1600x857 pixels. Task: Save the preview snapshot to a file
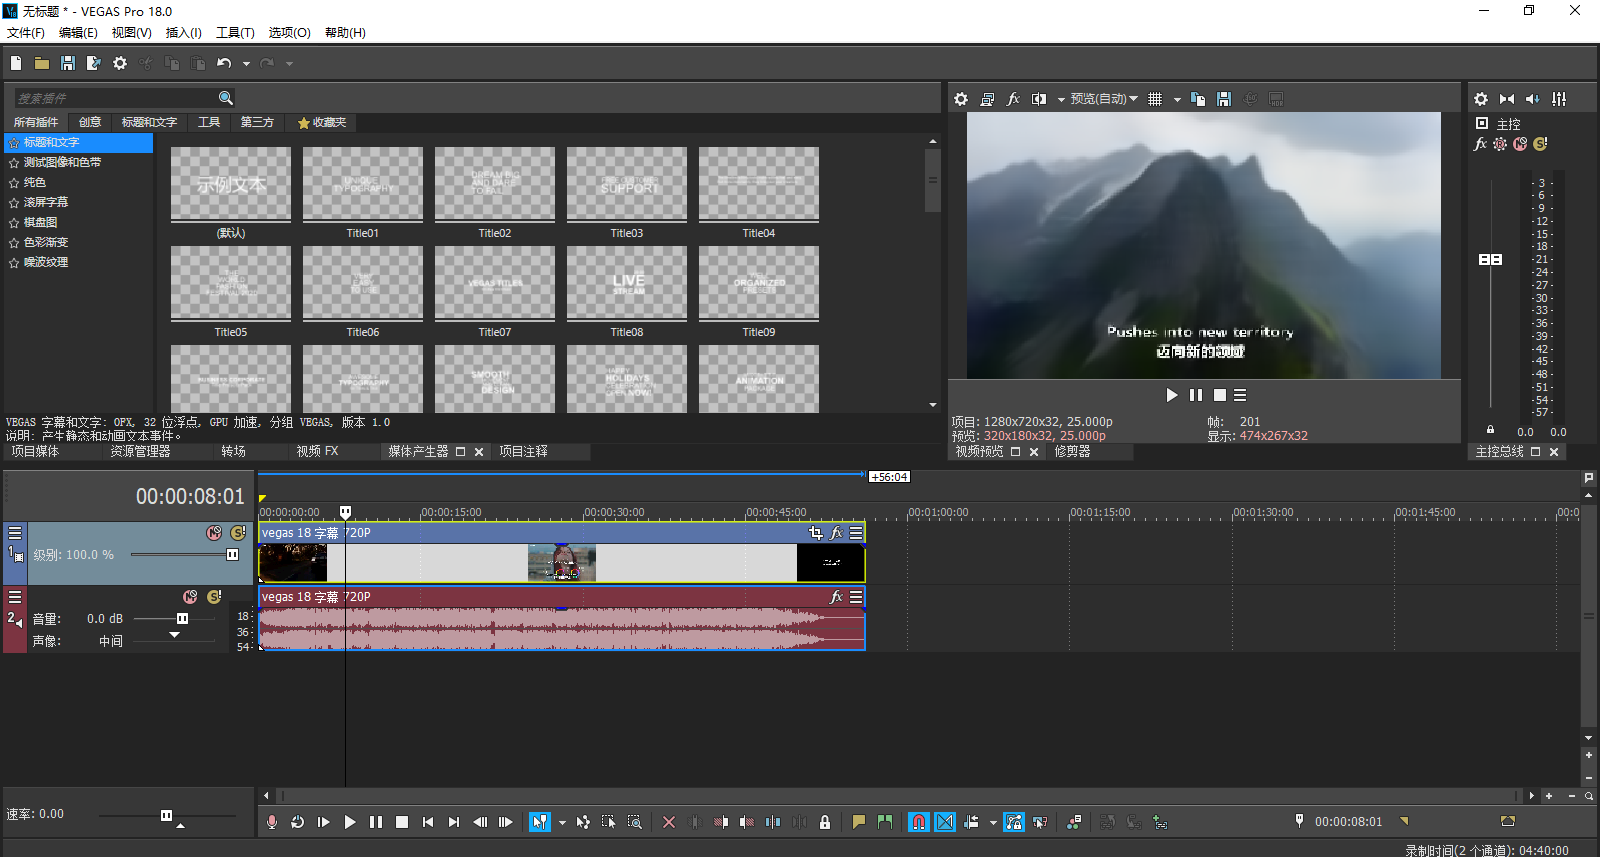point(1224,99)
